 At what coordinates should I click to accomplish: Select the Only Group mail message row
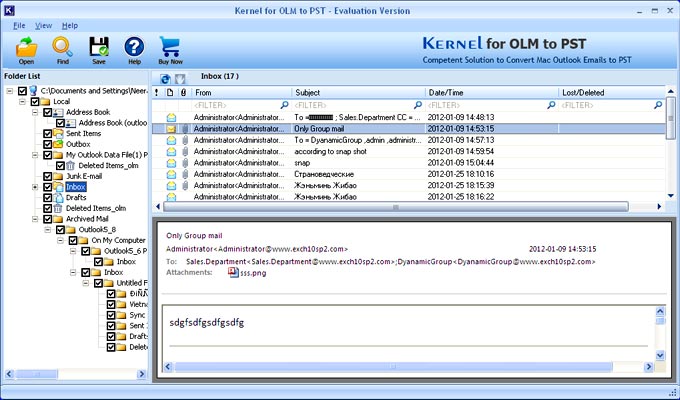coord(409,129)
